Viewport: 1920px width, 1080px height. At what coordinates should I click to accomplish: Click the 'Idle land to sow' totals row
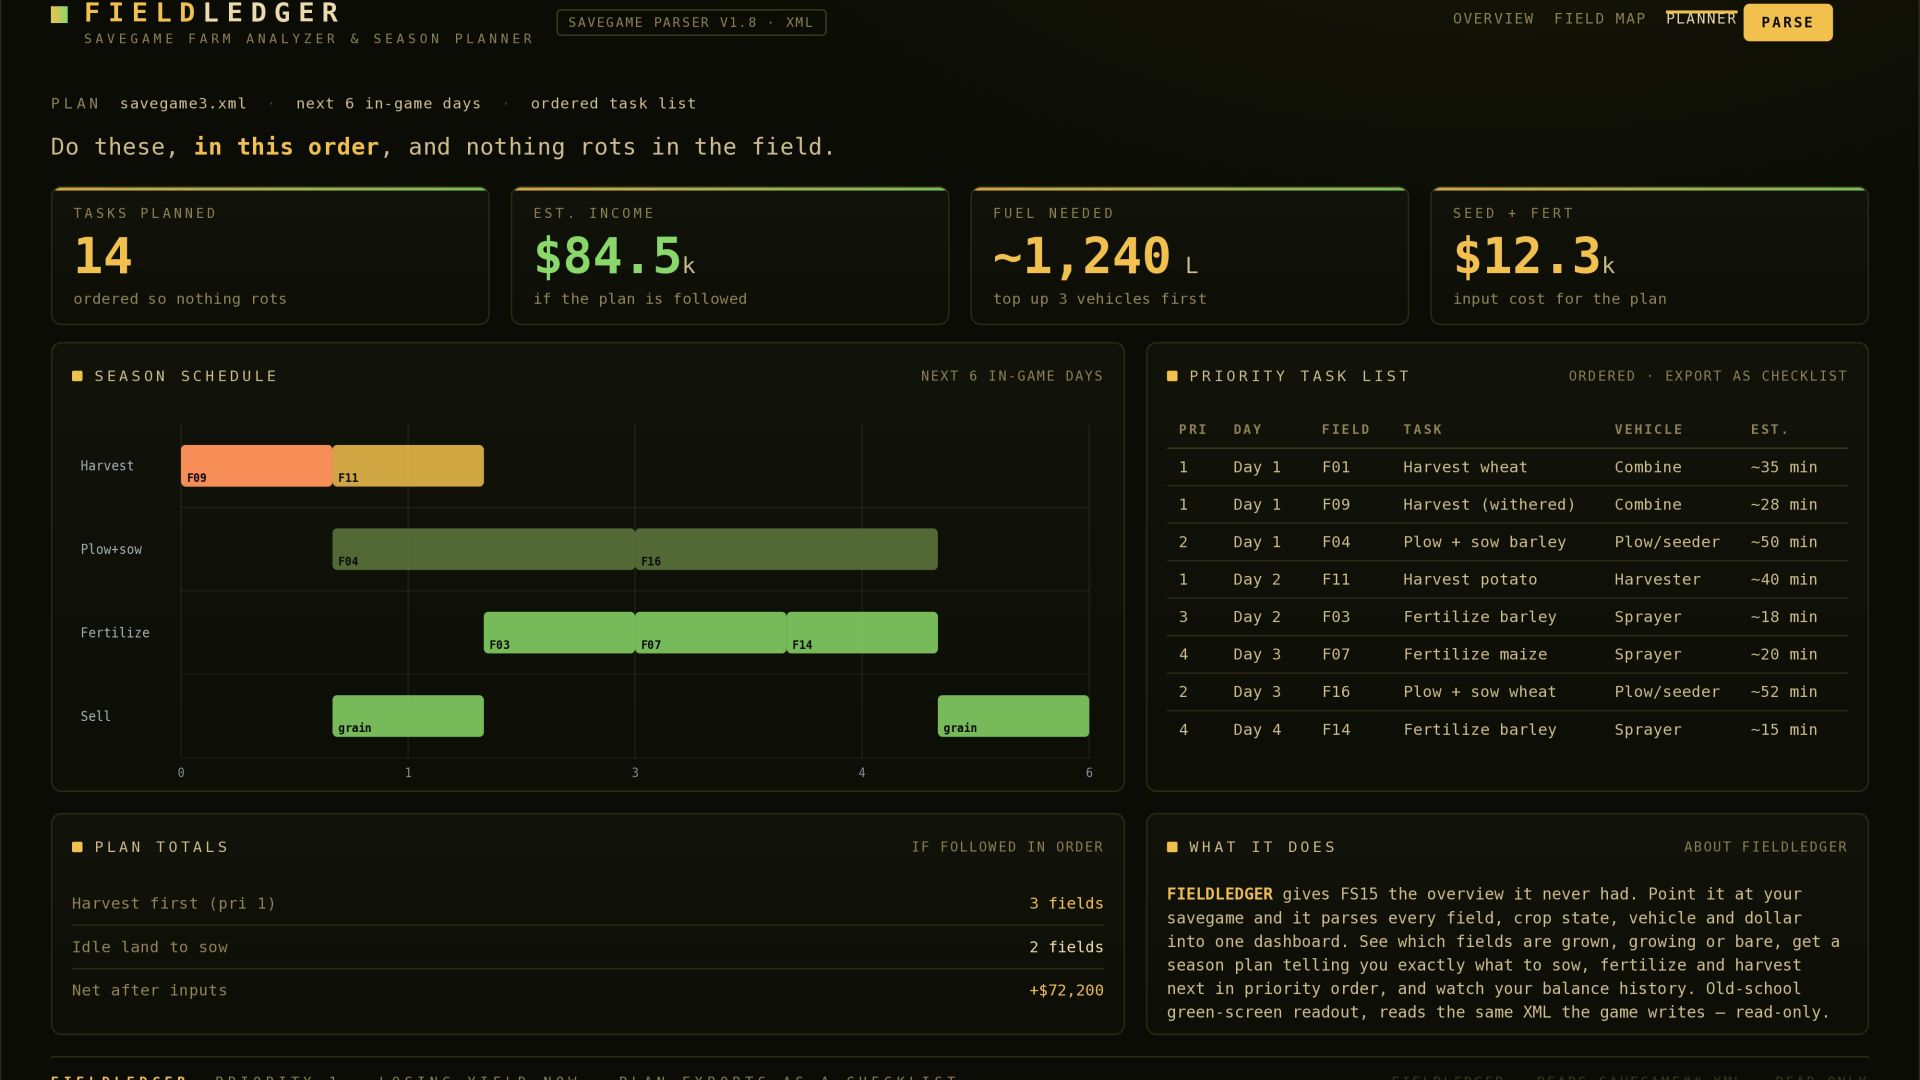(x=588, y=947)
